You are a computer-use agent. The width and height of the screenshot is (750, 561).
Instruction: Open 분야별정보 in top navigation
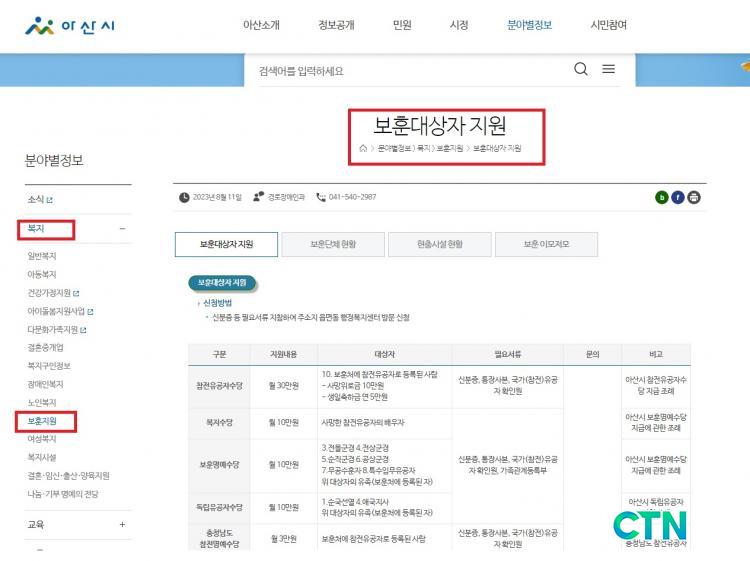[x=529, y=25]
